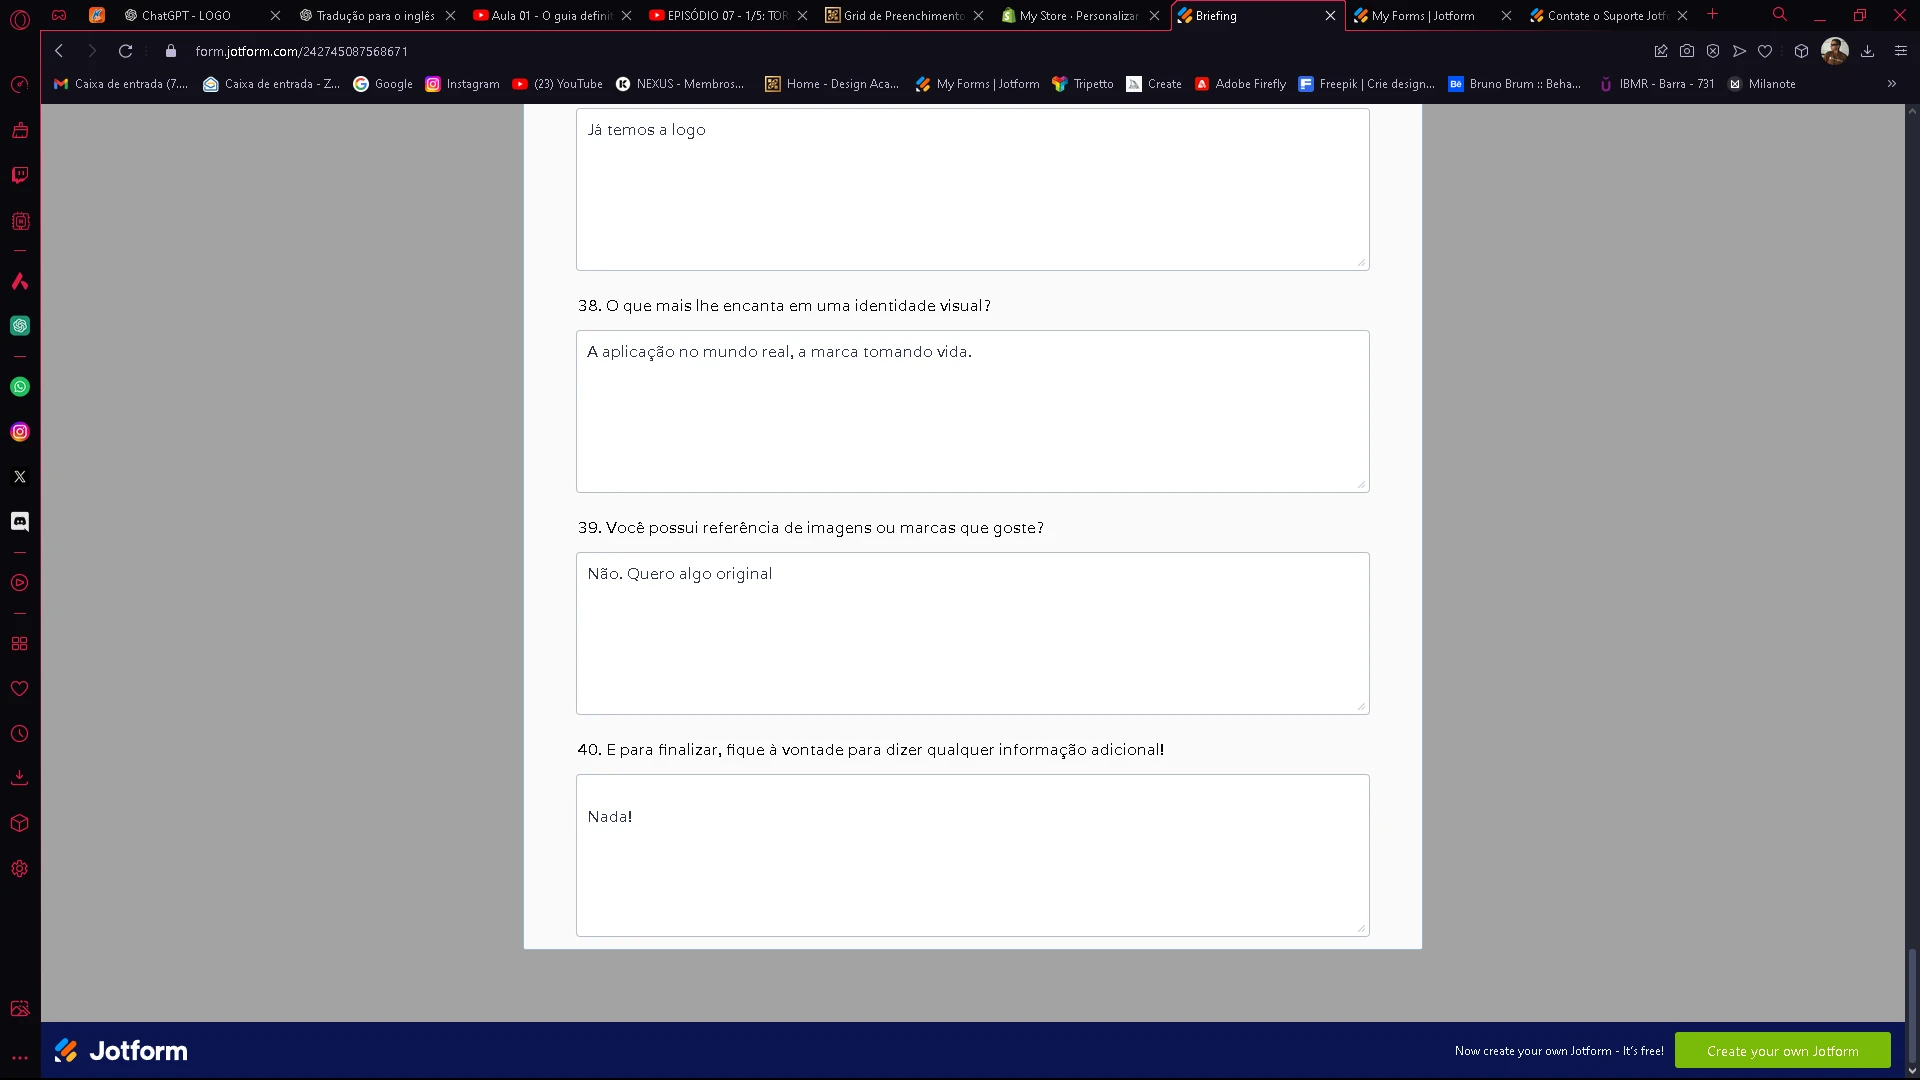This screenshot has width=1920, height=1080.
Task: Expand hidden bookmarks via the chevron
Action: pyautogui.click(x=1891, y=84)
